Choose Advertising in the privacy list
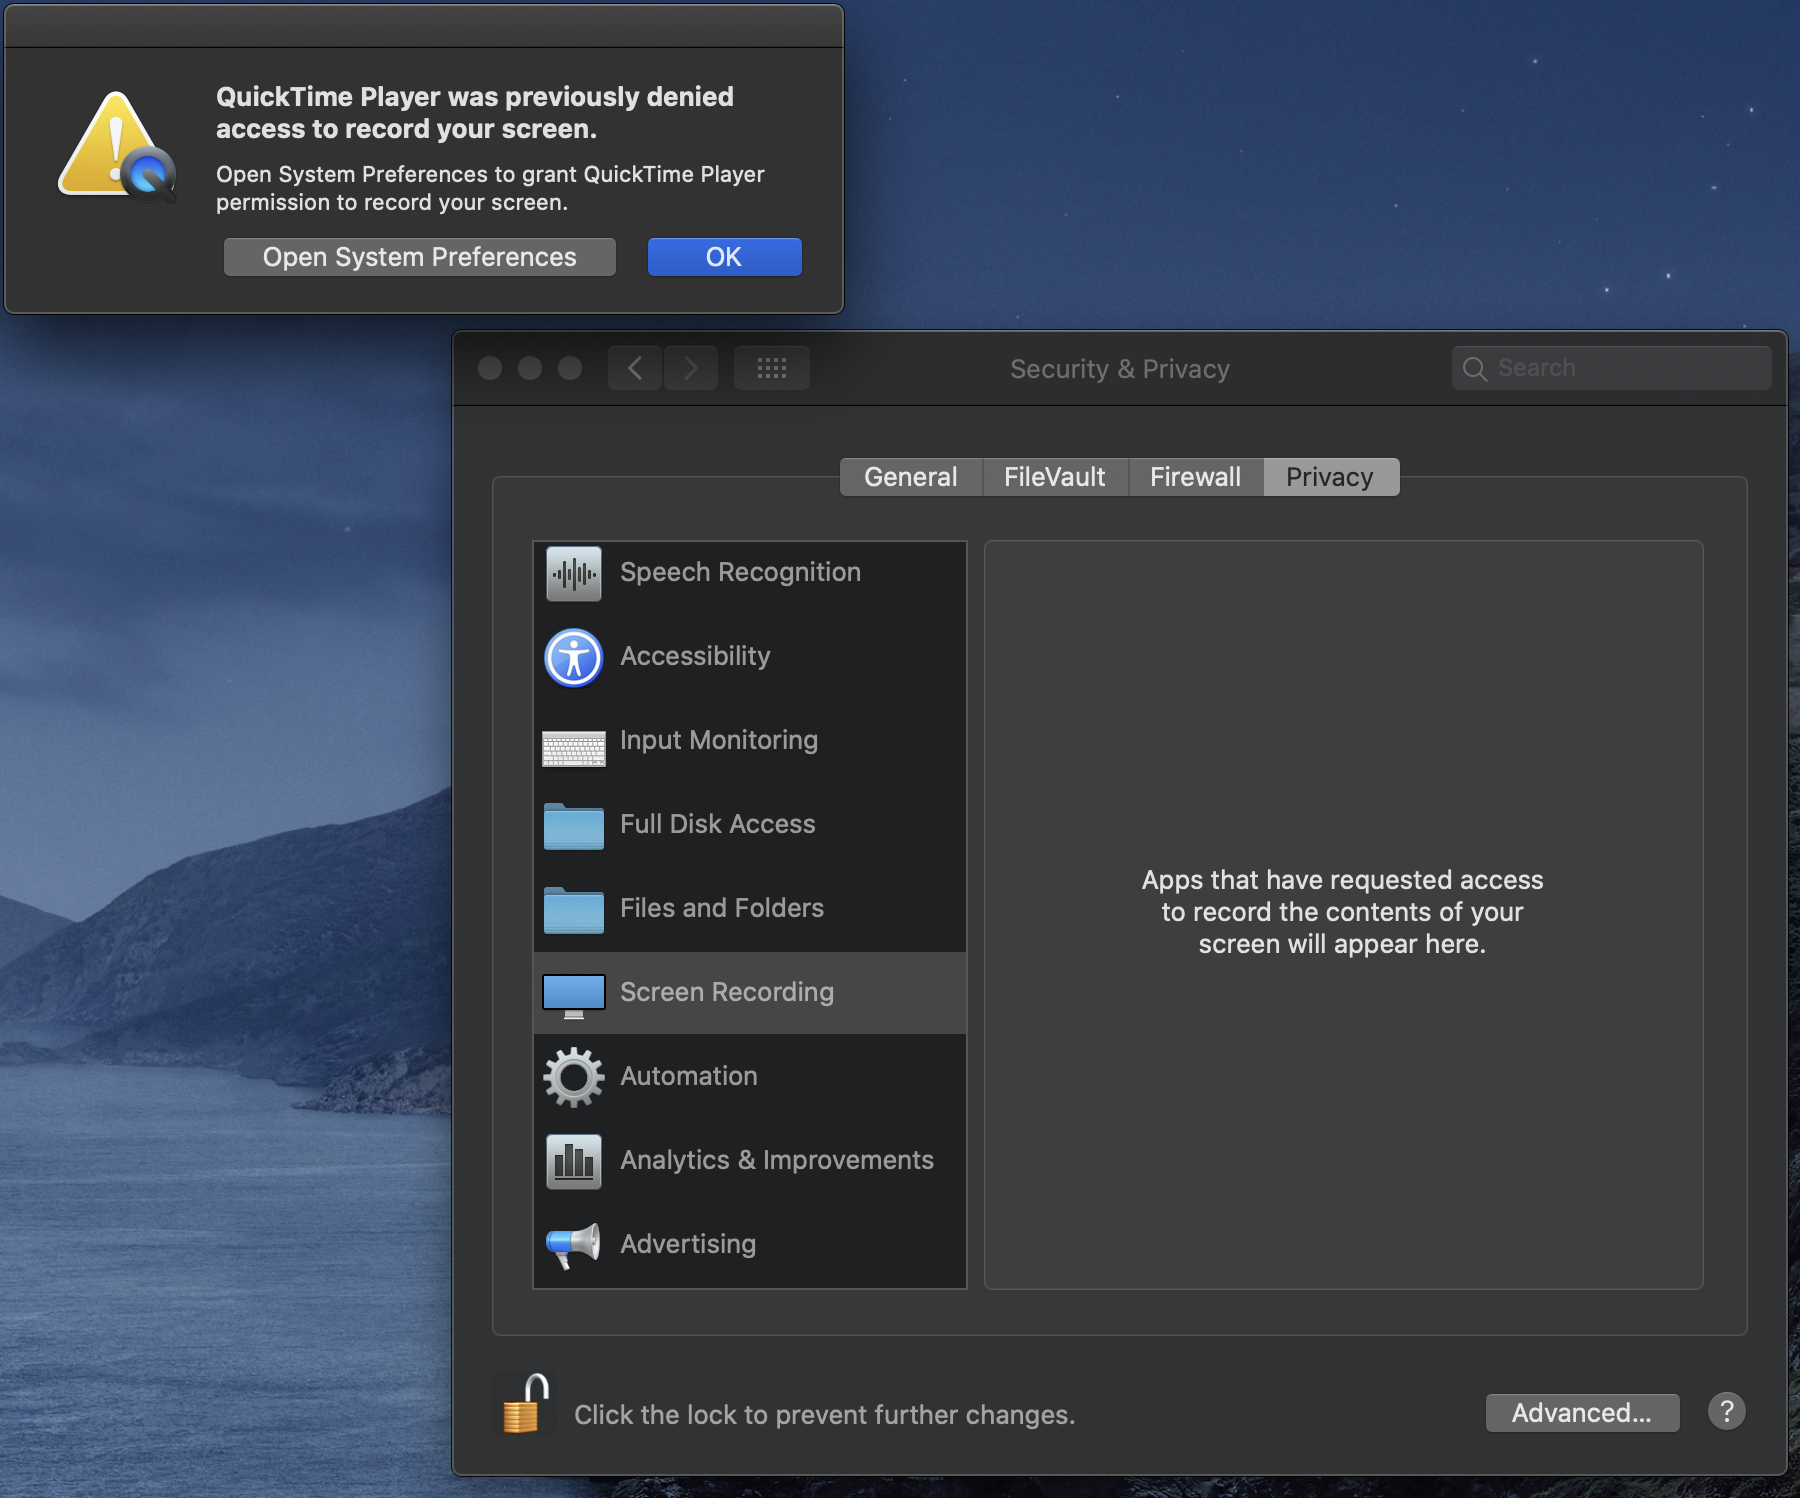The width and height of the screenshot is (1800, 1498). pyautogui.click(x=750, y=1245)
